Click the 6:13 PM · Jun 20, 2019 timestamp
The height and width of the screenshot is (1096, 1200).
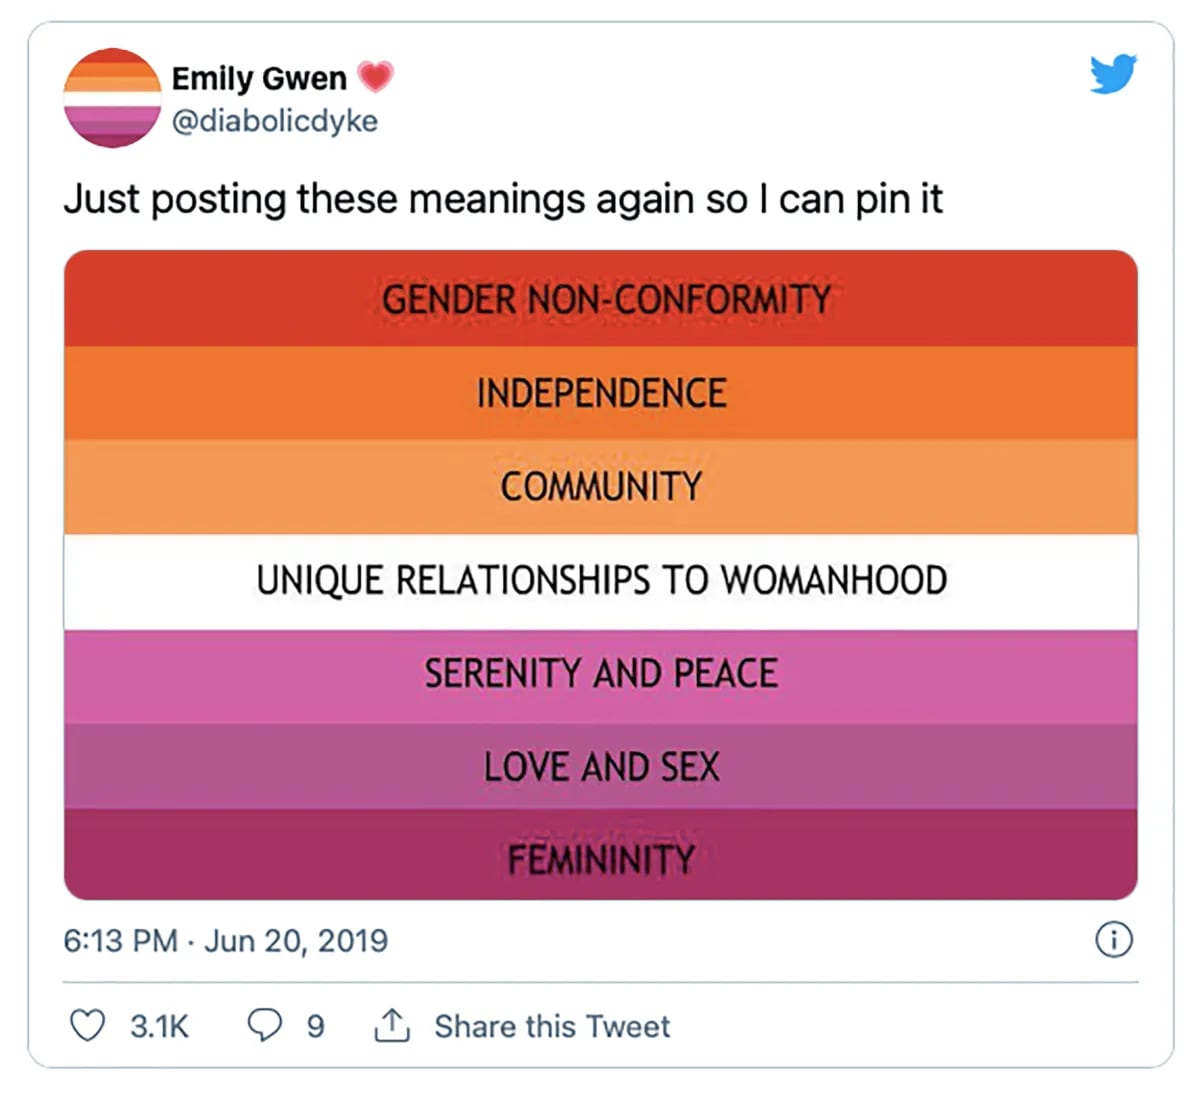225,941
